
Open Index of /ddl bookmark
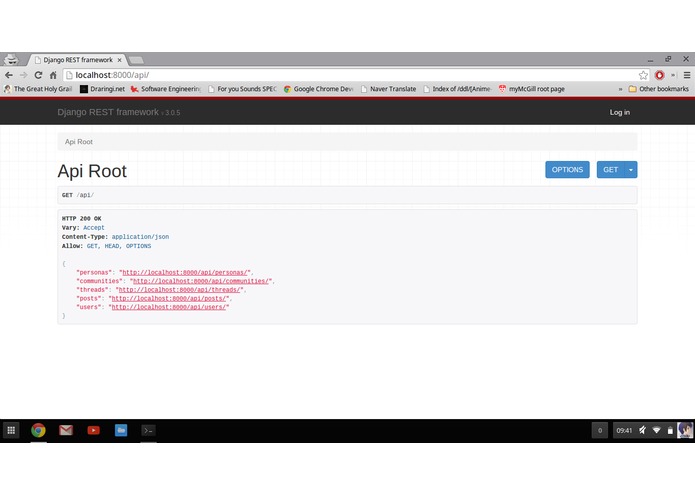click(x=457, y=89)
